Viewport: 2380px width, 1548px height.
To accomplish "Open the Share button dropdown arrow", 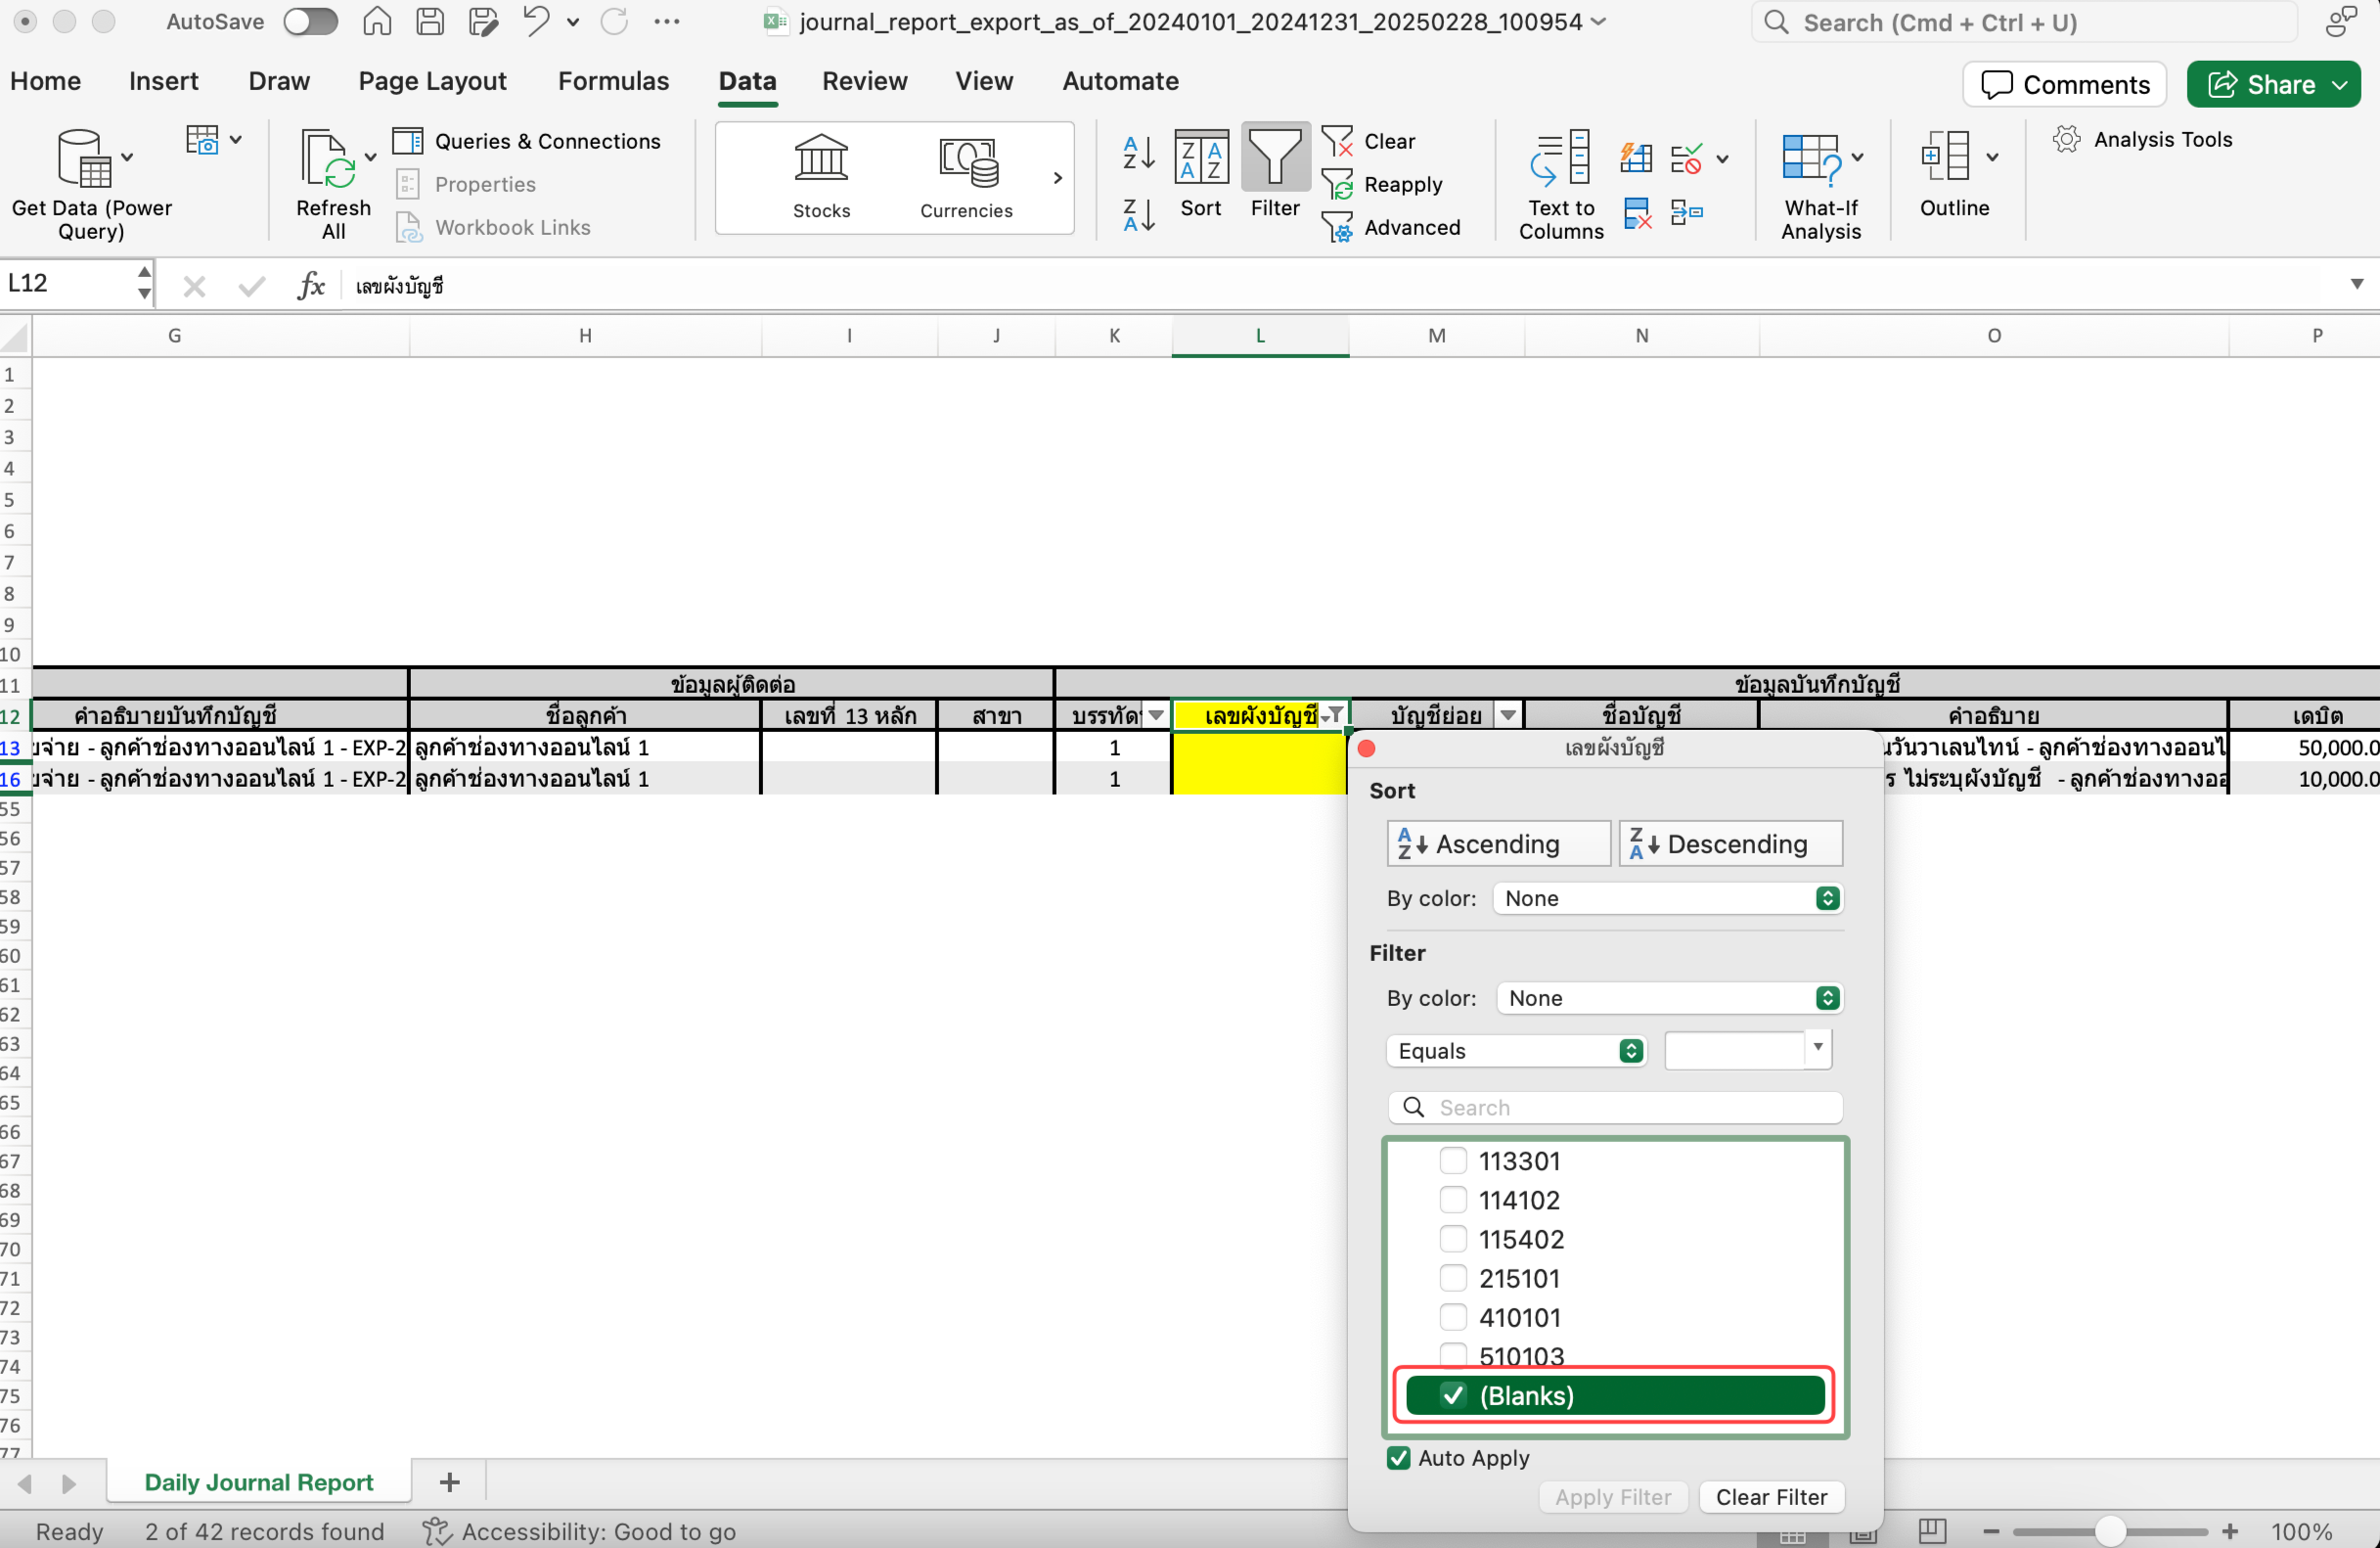I will [x=2340, y=85].
